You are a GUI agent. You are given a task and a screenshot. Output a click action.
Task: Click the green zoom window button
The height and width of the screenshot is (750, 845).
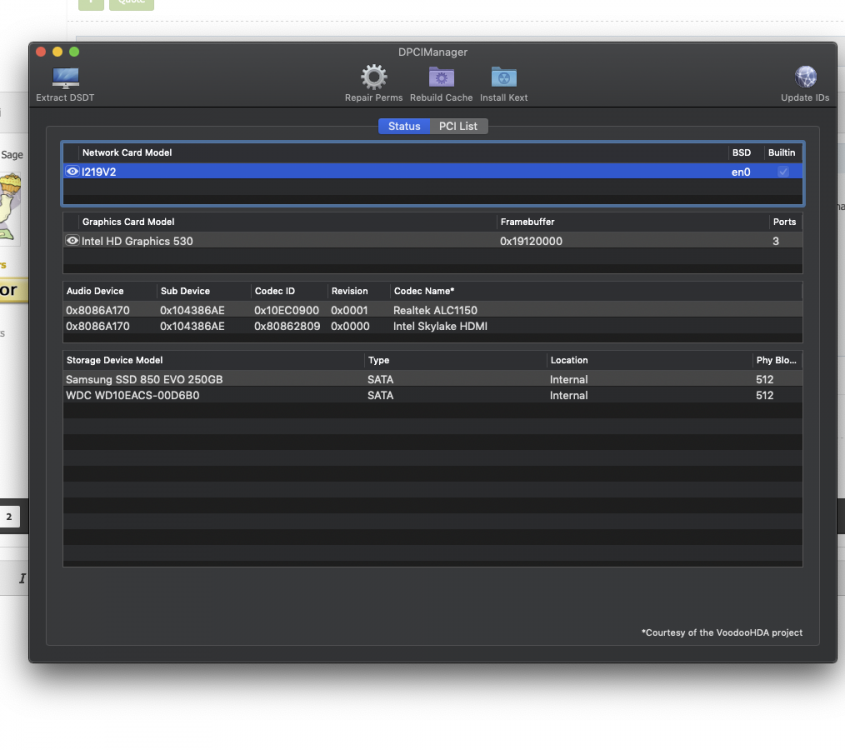(74, 52)
